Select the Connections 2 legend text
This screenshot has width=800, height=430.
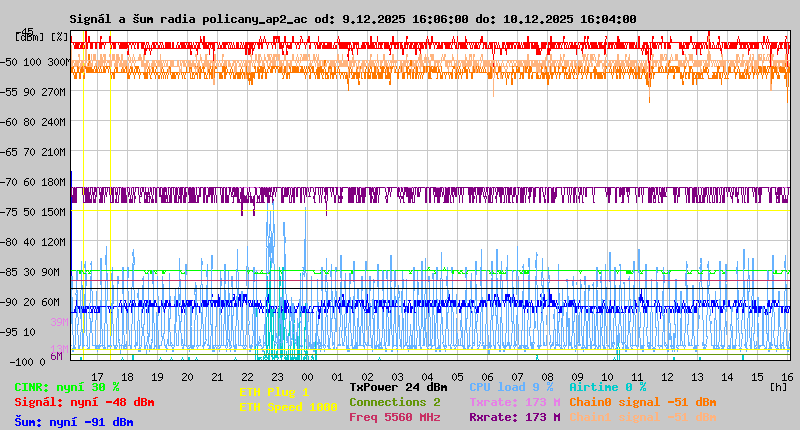[394, 402]
